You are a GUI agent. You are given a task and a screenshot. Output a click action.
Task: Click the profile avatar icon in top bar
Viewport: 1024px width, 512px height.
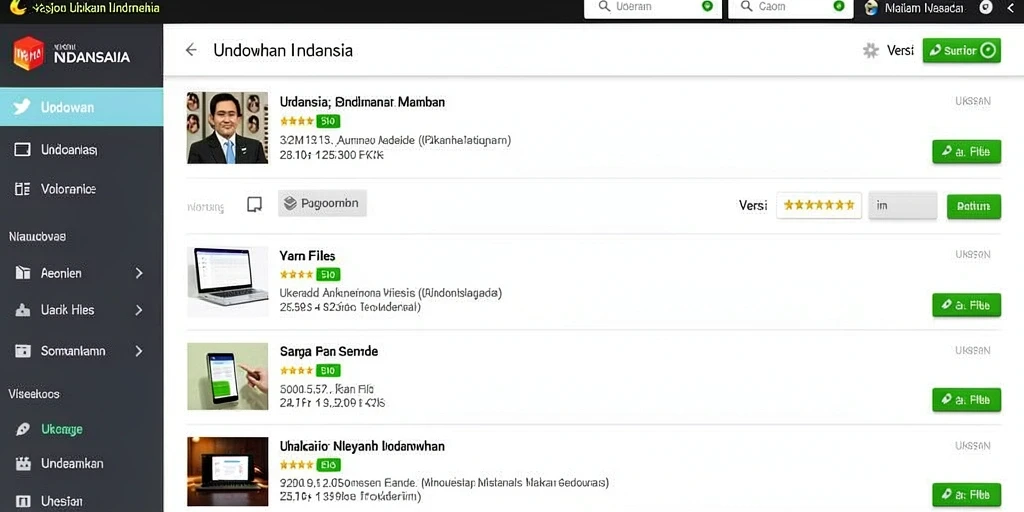coord(871,8)
